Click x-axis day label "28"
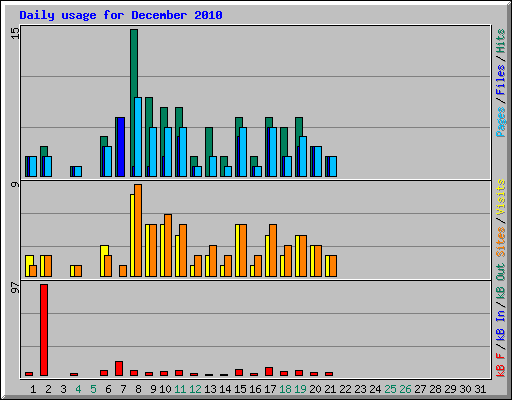The width and height of the screenshot is (512, 400). 435,389
